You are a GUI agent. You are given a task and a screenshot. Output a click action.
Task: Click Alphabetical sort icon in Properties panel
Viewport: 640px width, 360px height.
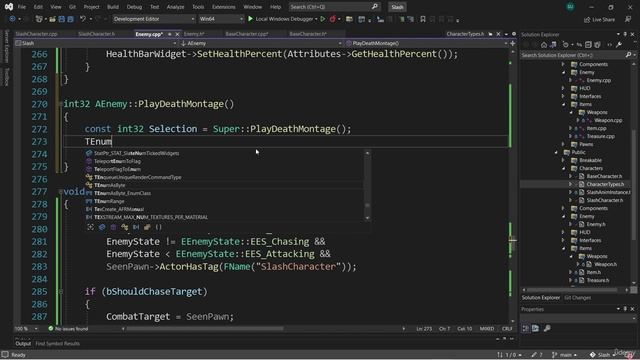[535, 328]
